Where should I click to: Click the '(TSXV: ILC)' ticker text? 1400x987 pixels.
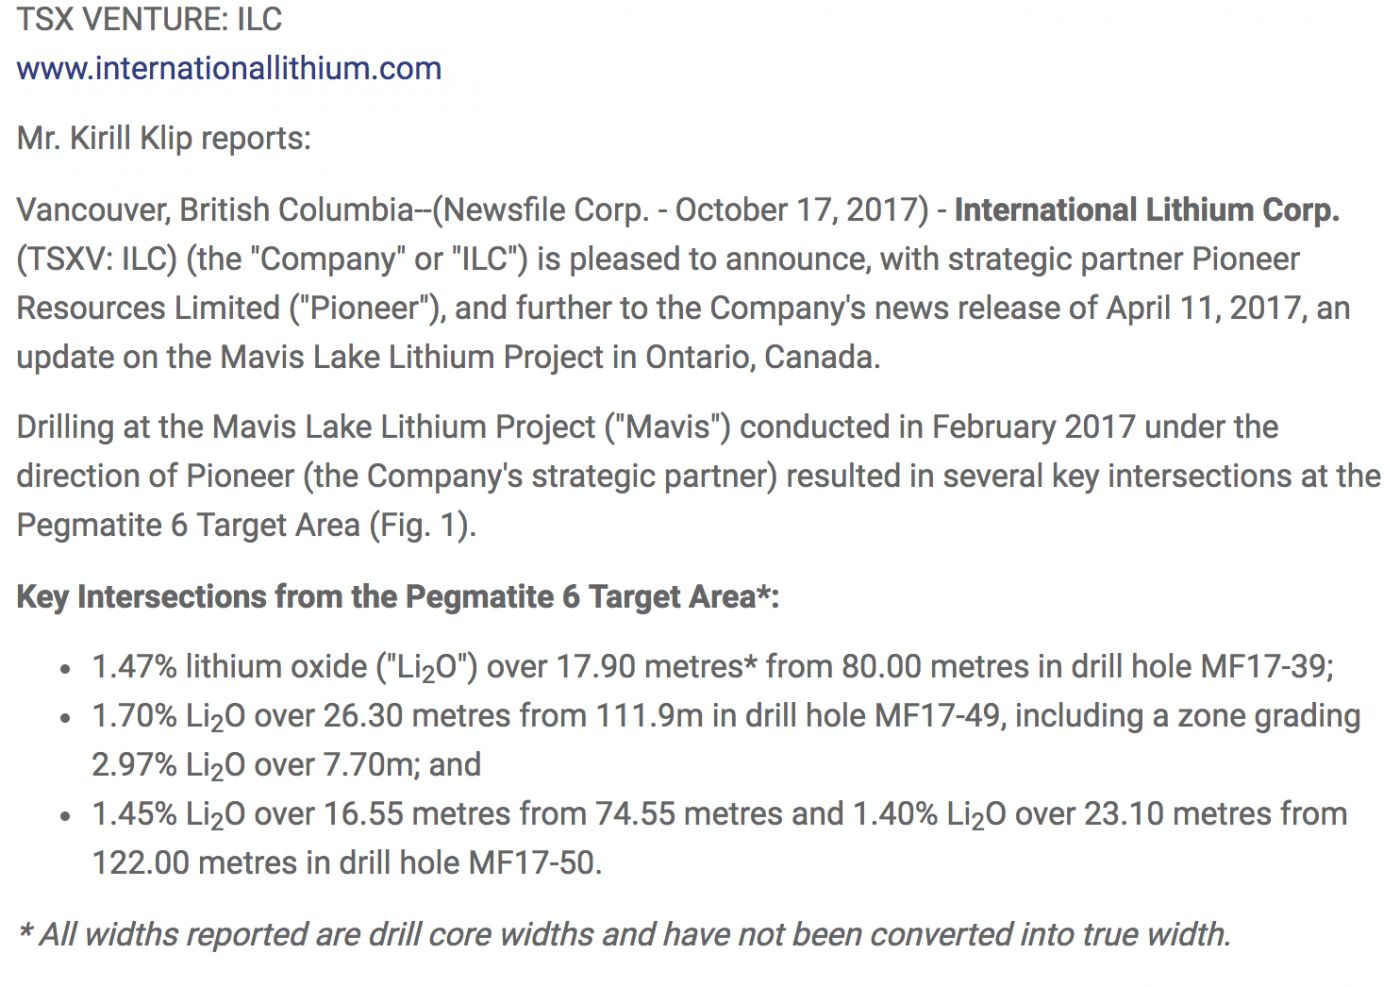pos(96,259)
